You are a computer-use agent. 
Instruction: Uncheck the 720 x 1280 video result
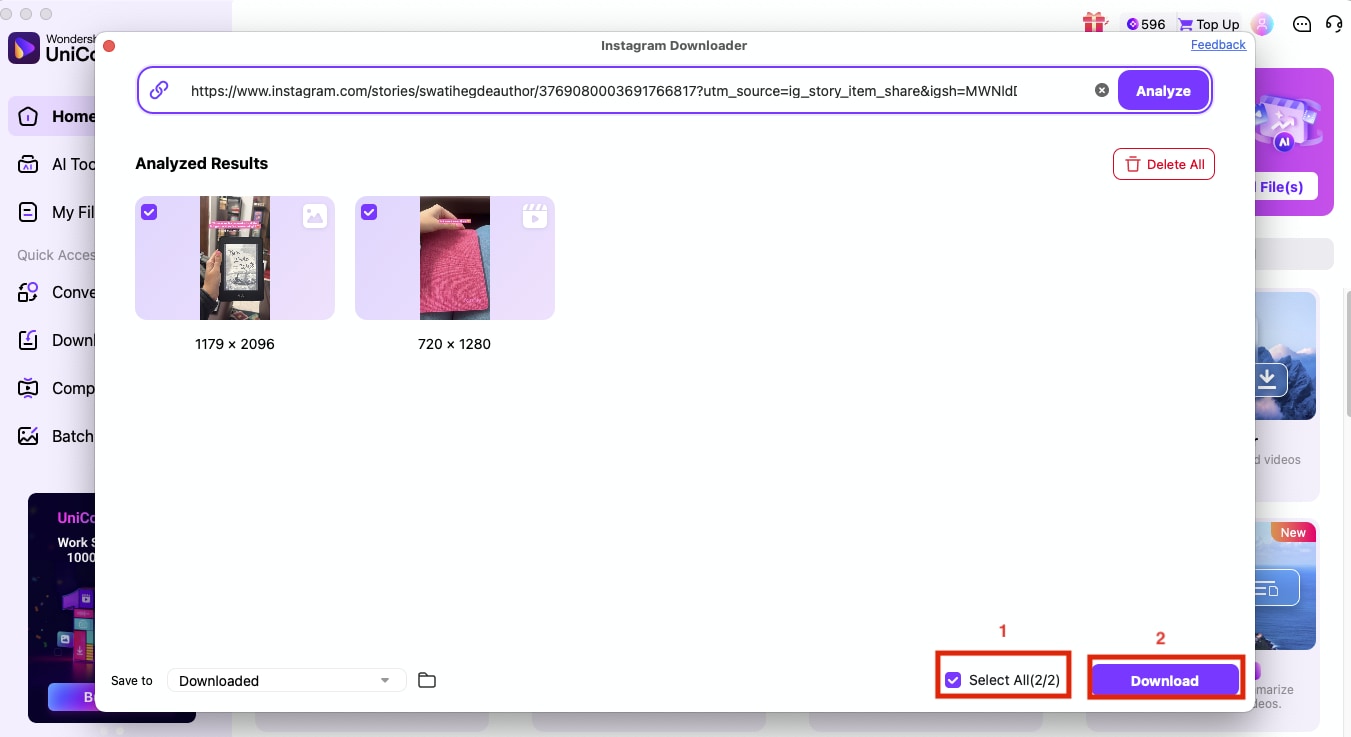[x=369, y=212]
